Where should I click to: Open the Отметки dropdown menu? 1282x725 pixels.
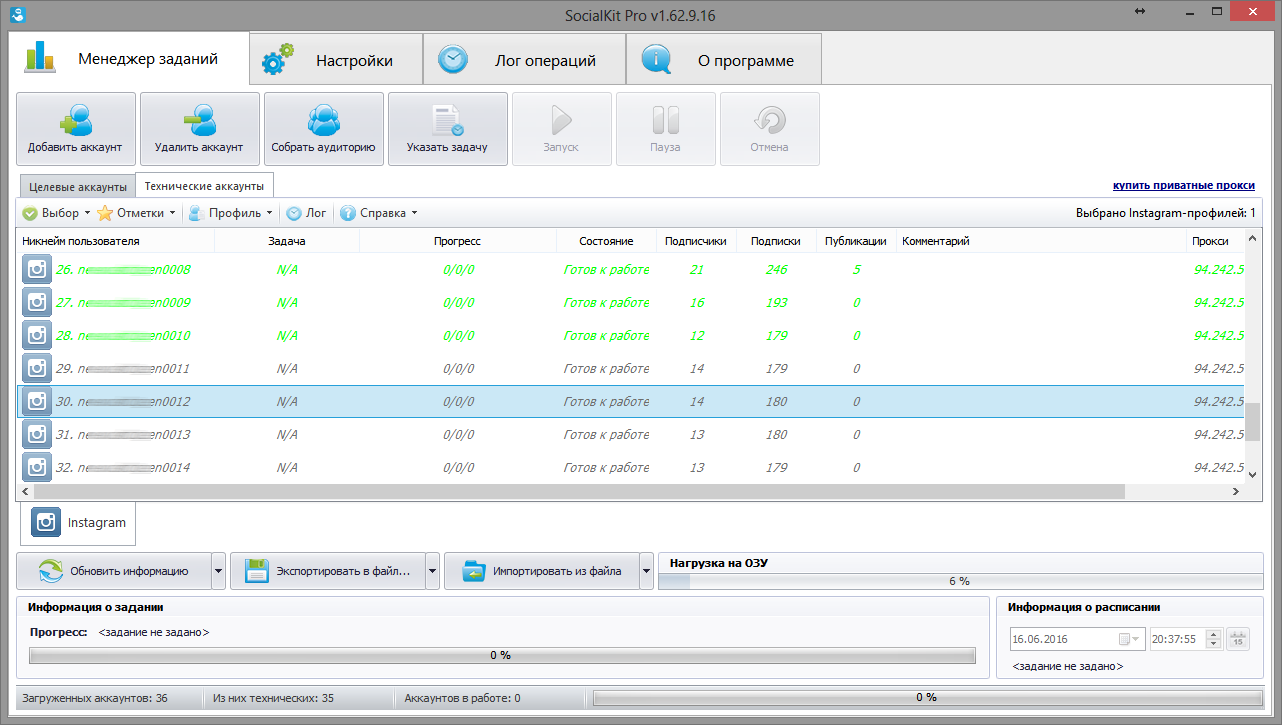137,213
